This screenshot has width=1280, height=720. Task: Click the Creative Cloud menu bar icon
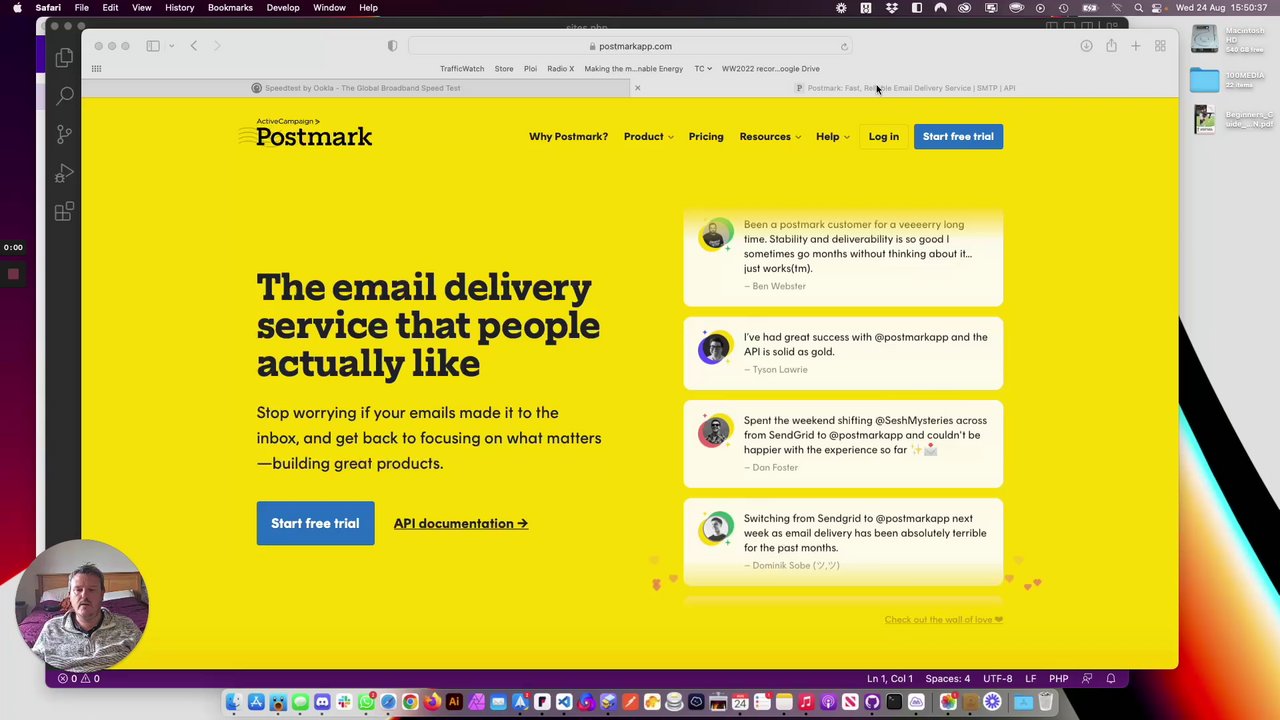coord(964,8)
